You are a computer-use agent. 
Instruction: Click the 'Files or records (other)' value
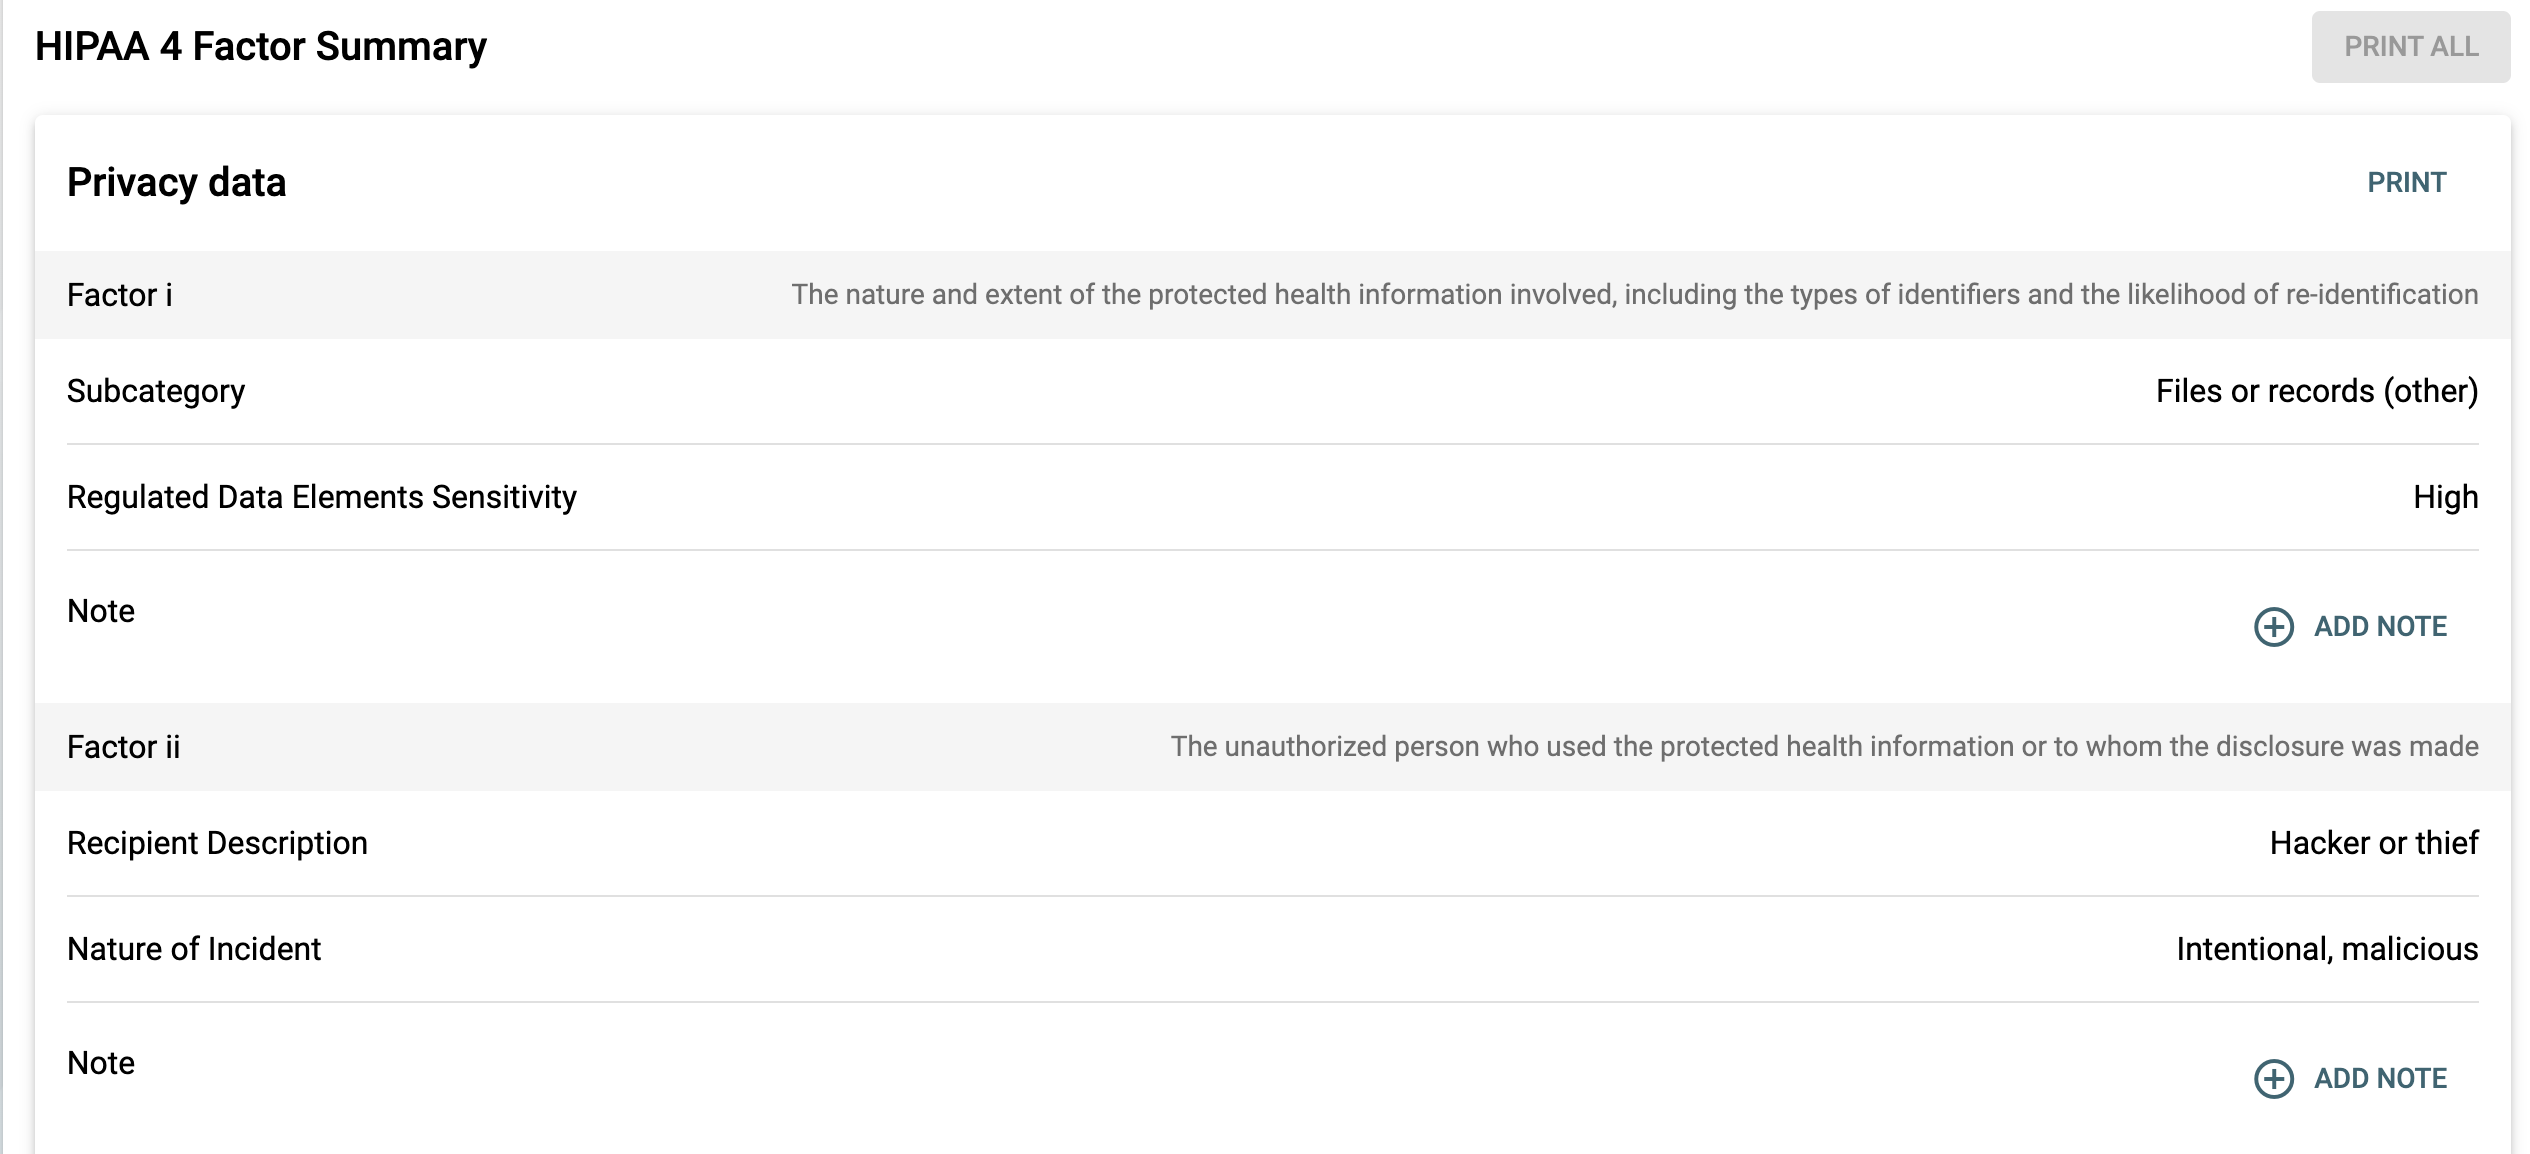pyautogui.click(x=2316, y=391)
